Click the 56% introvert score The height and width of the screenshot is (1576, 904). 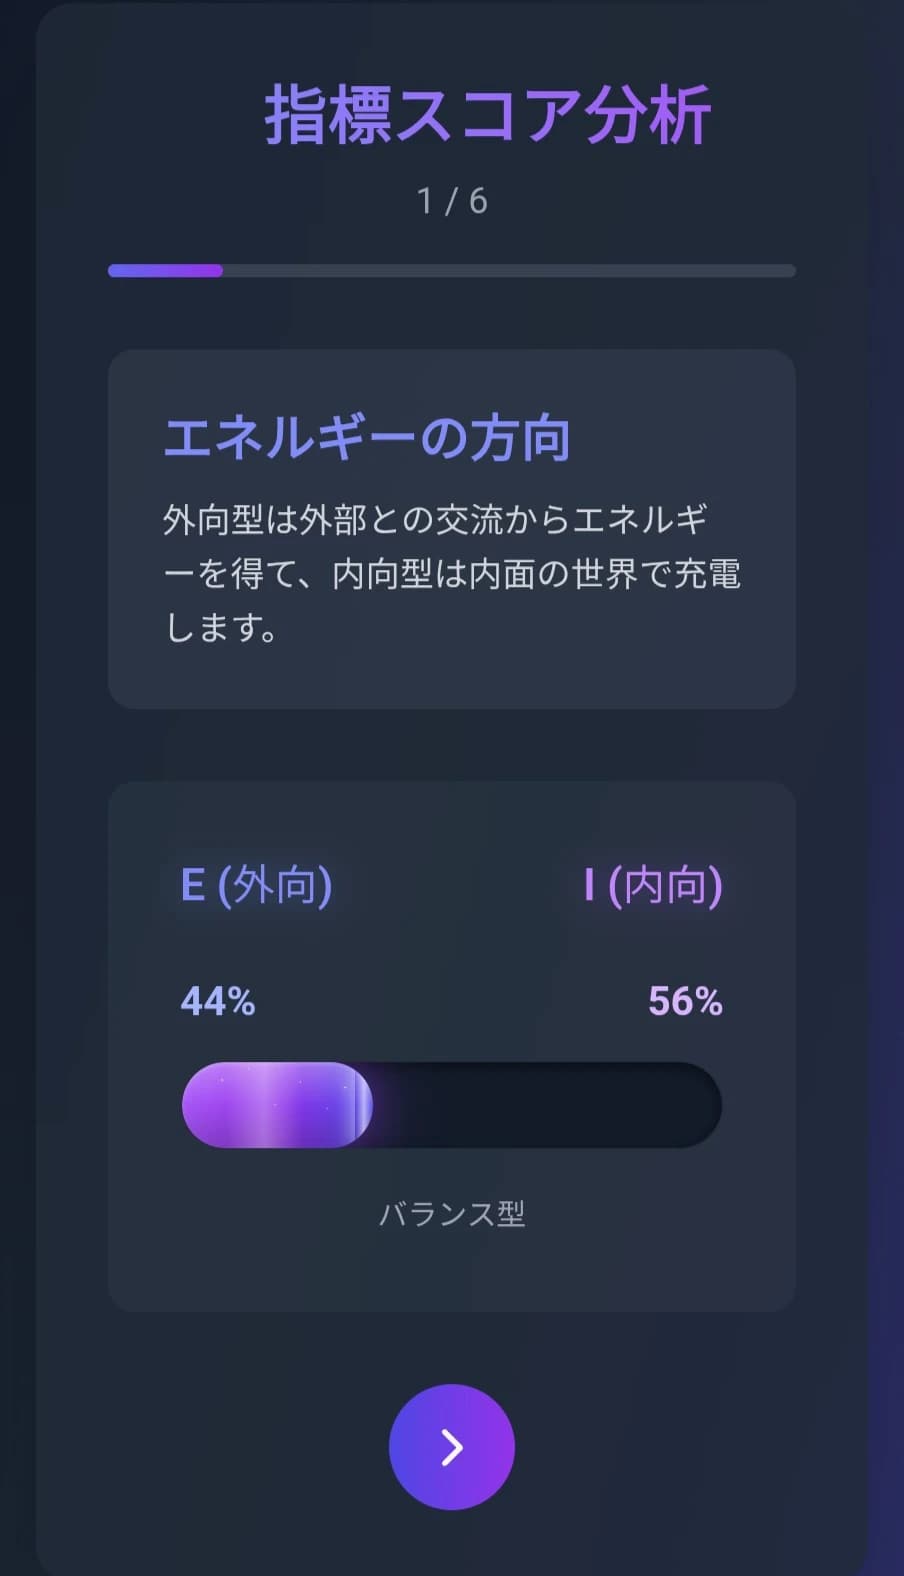pos(685,1001)
